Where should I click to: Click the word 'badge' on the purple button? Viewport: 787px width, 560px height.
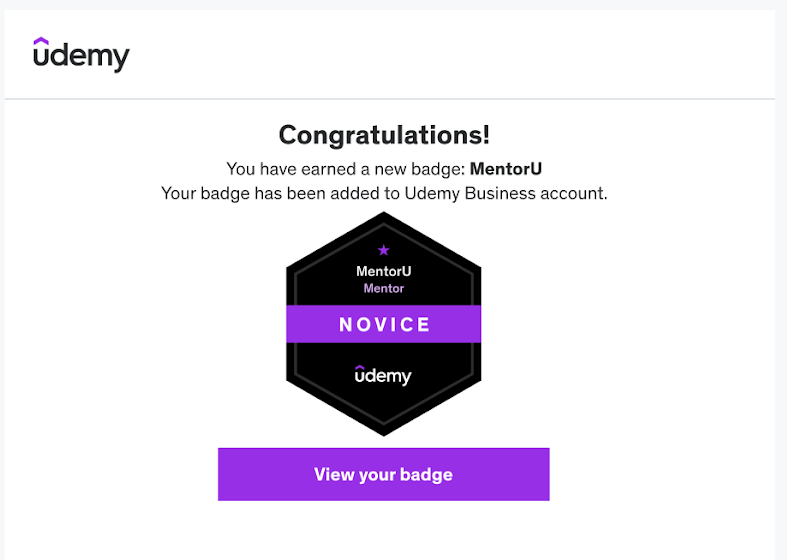pyautogui.click(x=425, y=474)
